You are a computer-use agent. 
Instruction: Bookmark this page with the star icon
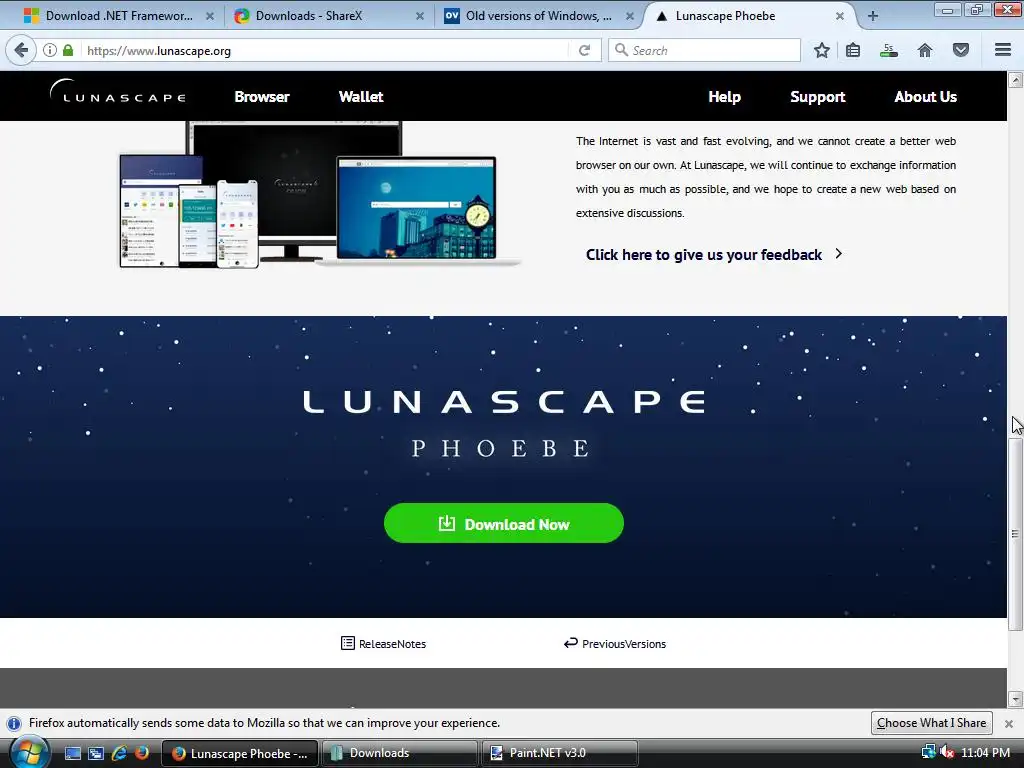pos(822,50)
